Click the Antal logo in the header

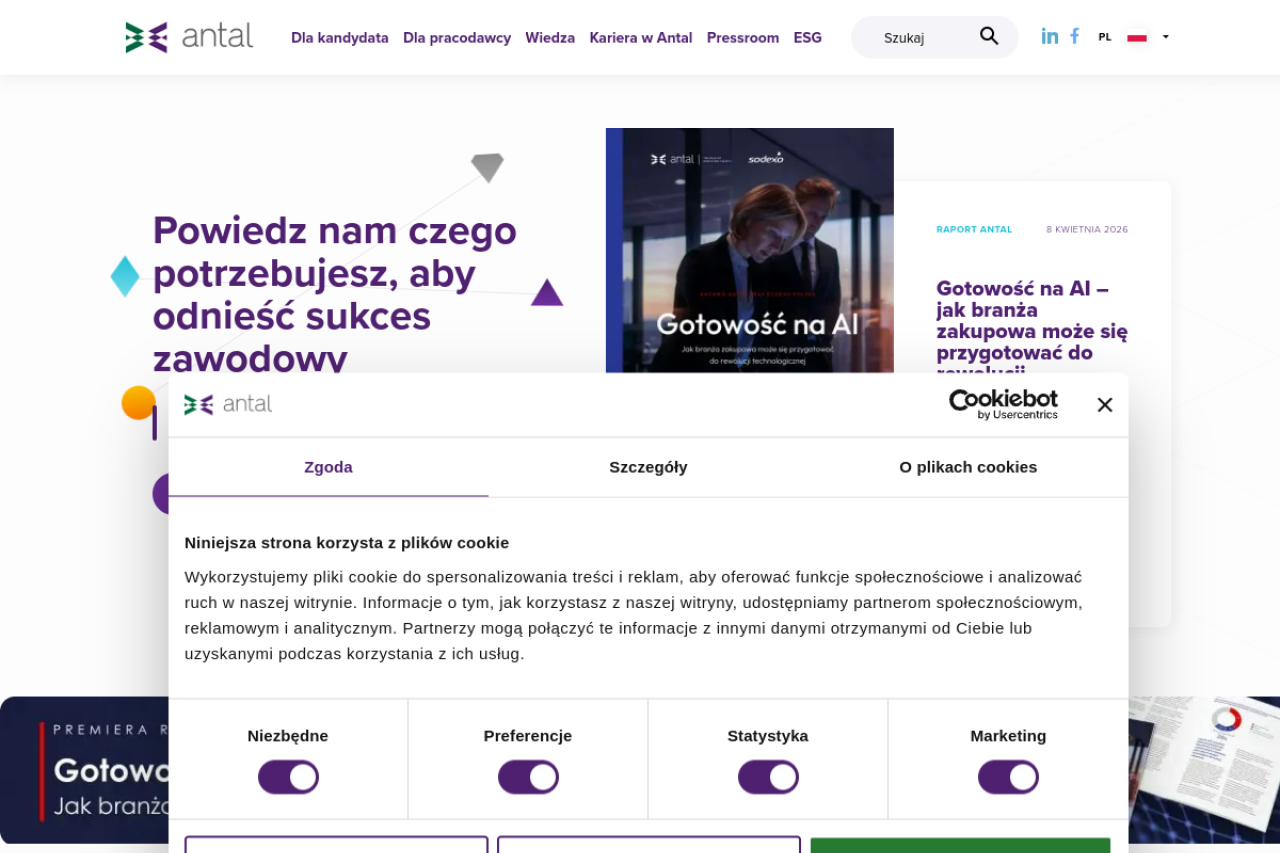(189, 37)
